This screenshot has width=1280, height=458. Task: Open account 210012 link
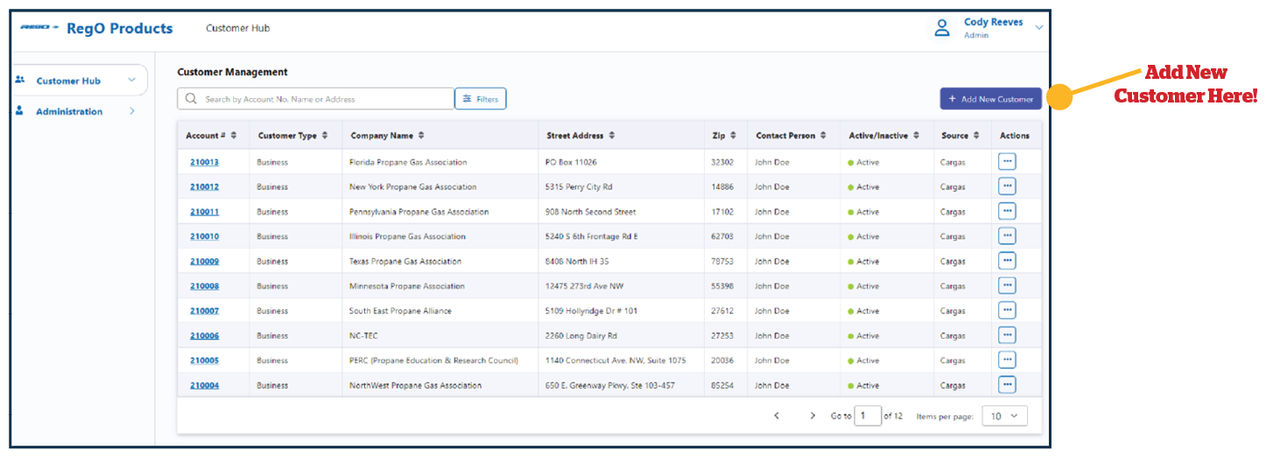204,187
